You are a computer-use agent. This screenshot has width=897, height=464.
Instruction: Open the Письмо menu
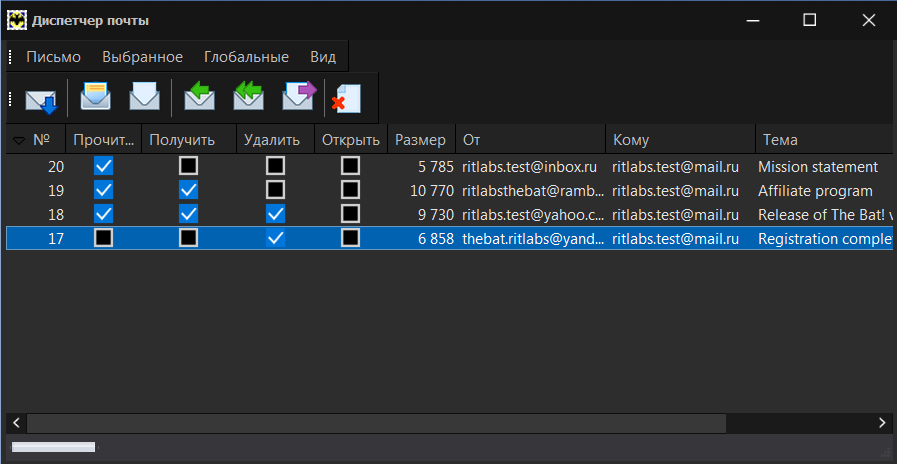pyautogui.click(x=53, y=57)
